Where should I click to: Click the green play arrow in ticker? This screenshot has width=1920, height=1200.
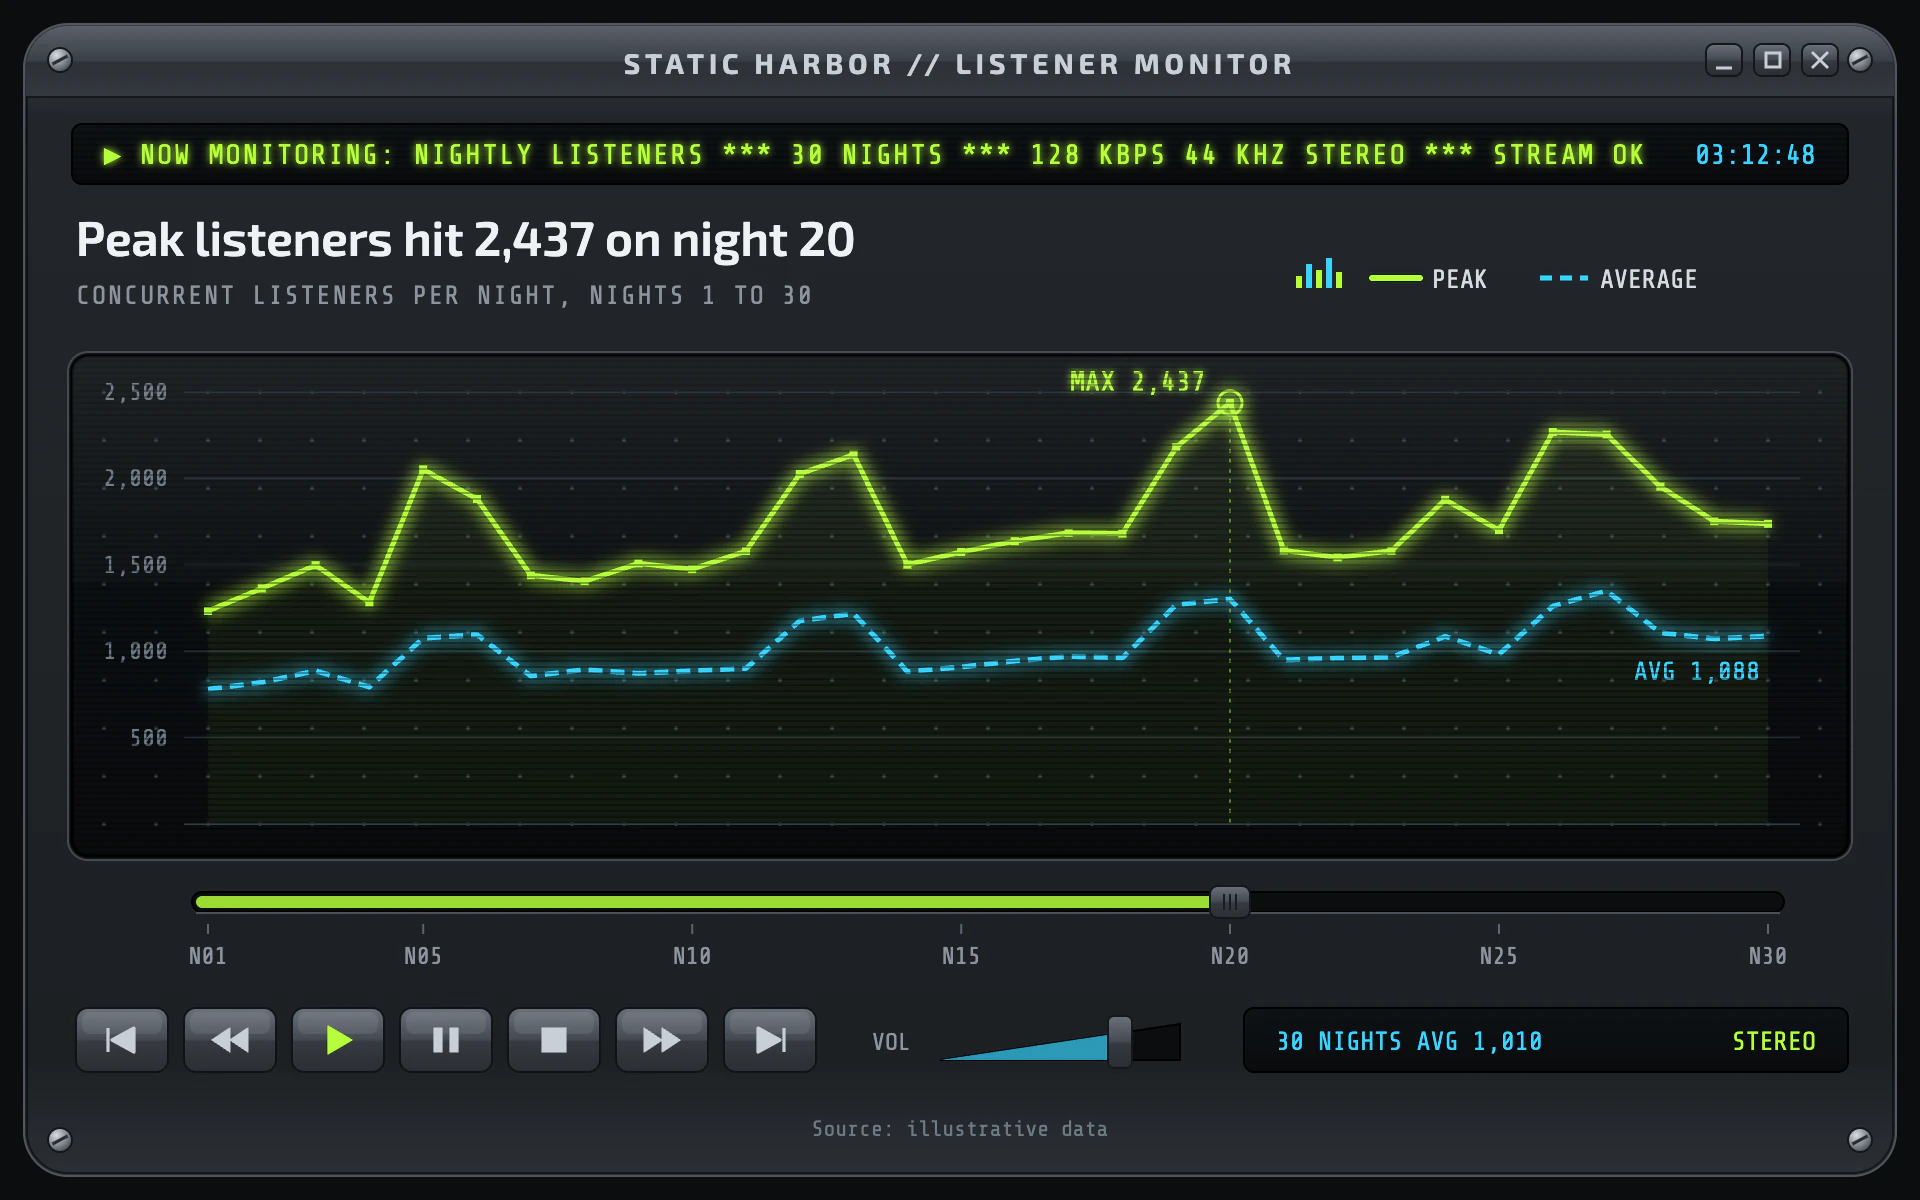[x=112, y=156]
